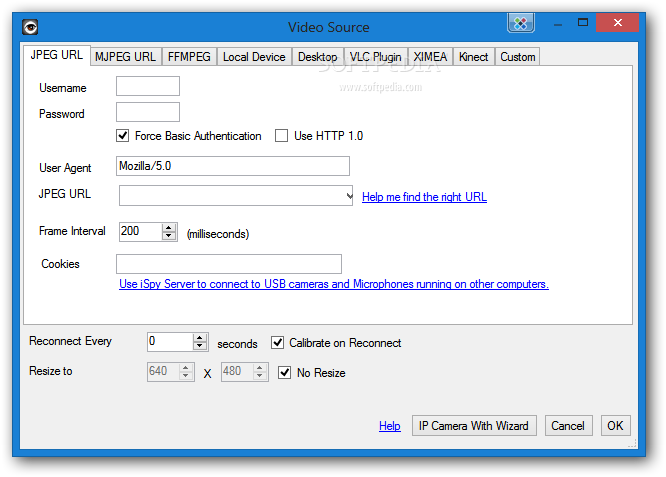Click the Cancel button
The width and height of the screenshot is (666, 477).
tap(568, 426)
